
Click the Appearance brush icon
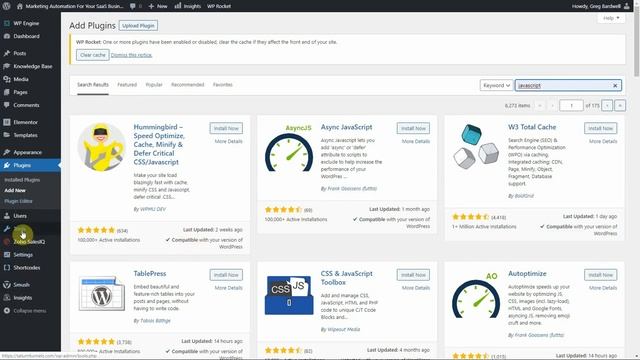click(x=7, y=152)
